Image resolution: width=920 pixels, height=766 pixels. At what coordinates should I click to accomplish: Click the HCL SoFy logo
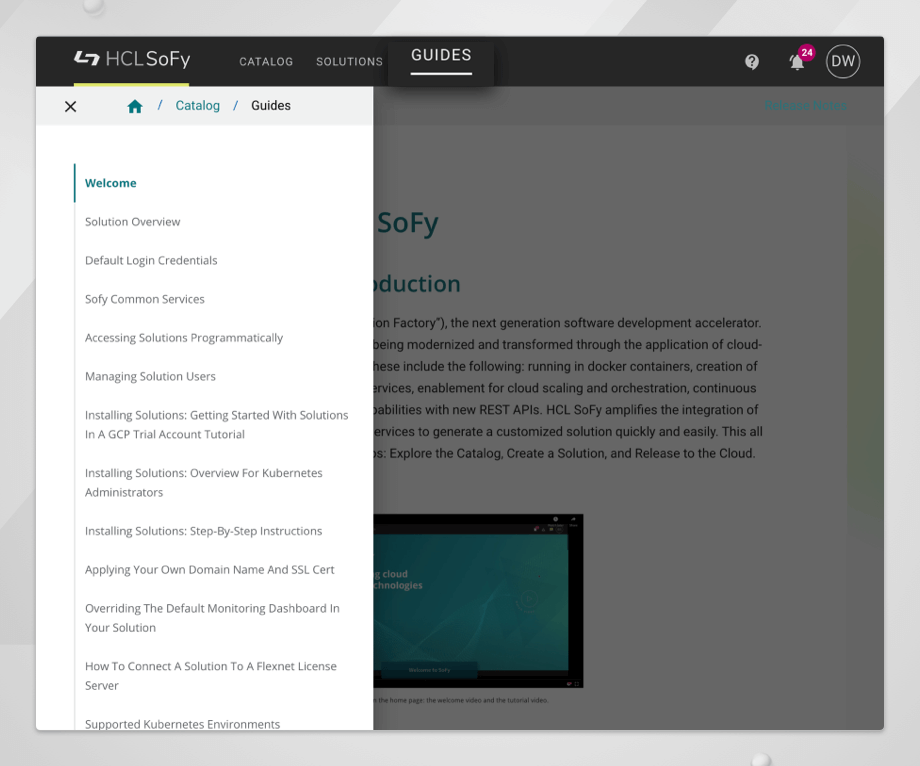point(132,60)
